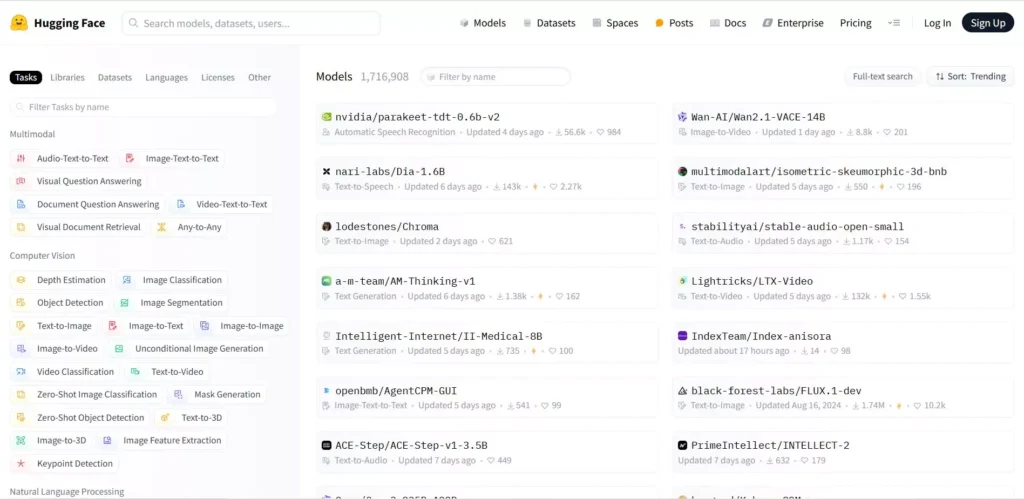Screen dimensions: 1024x499
Task: Open the Wan-AI/Wan2.1-VACE-14B model
Action: click(843, 123)
